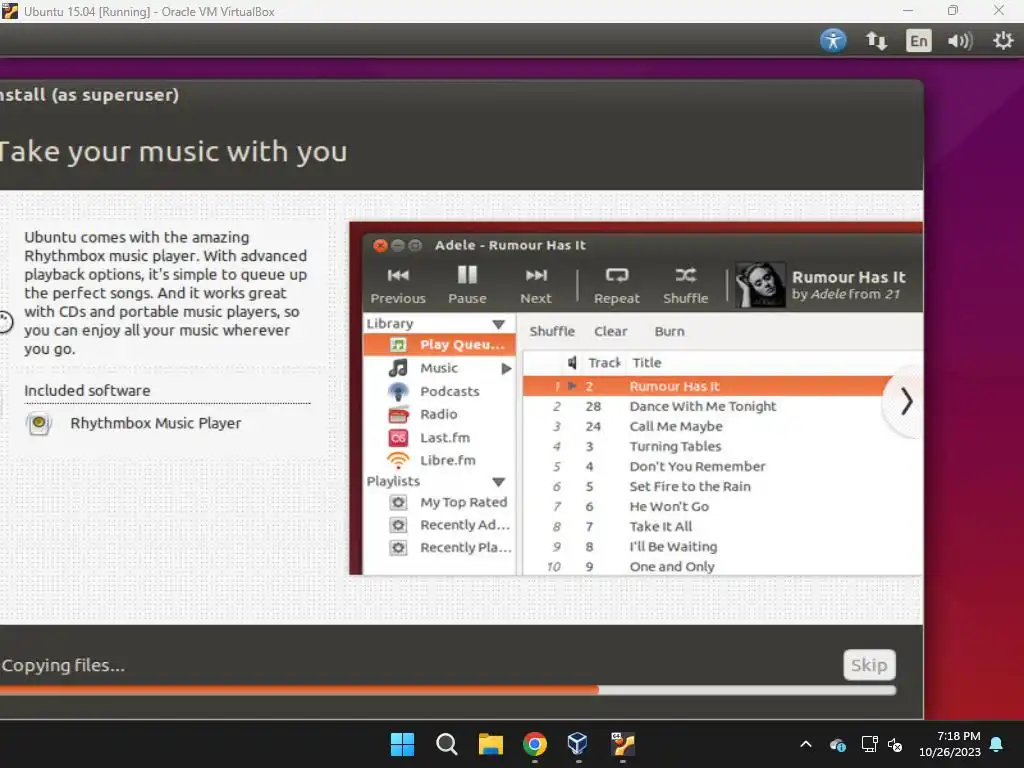This screenshot has width=1024, height=768.
Task: Click the VirtualBox cube taskbar icon
Action: [x=578, y=743]
